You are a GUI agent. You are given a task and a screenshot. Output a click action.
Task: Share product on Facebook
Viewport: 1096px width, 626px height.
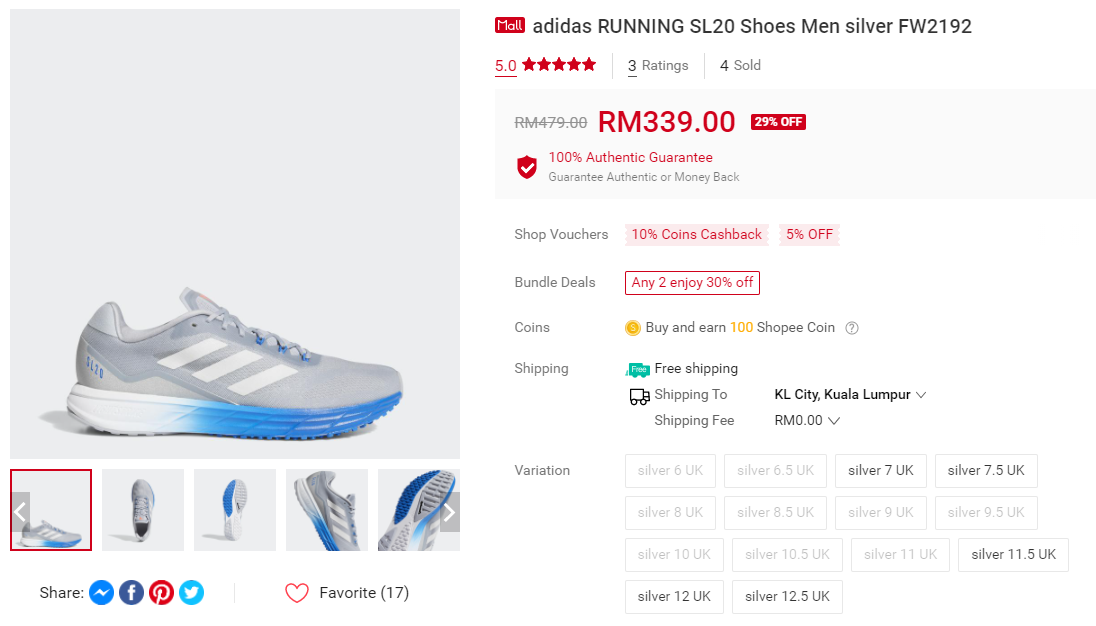click(131, 593)
